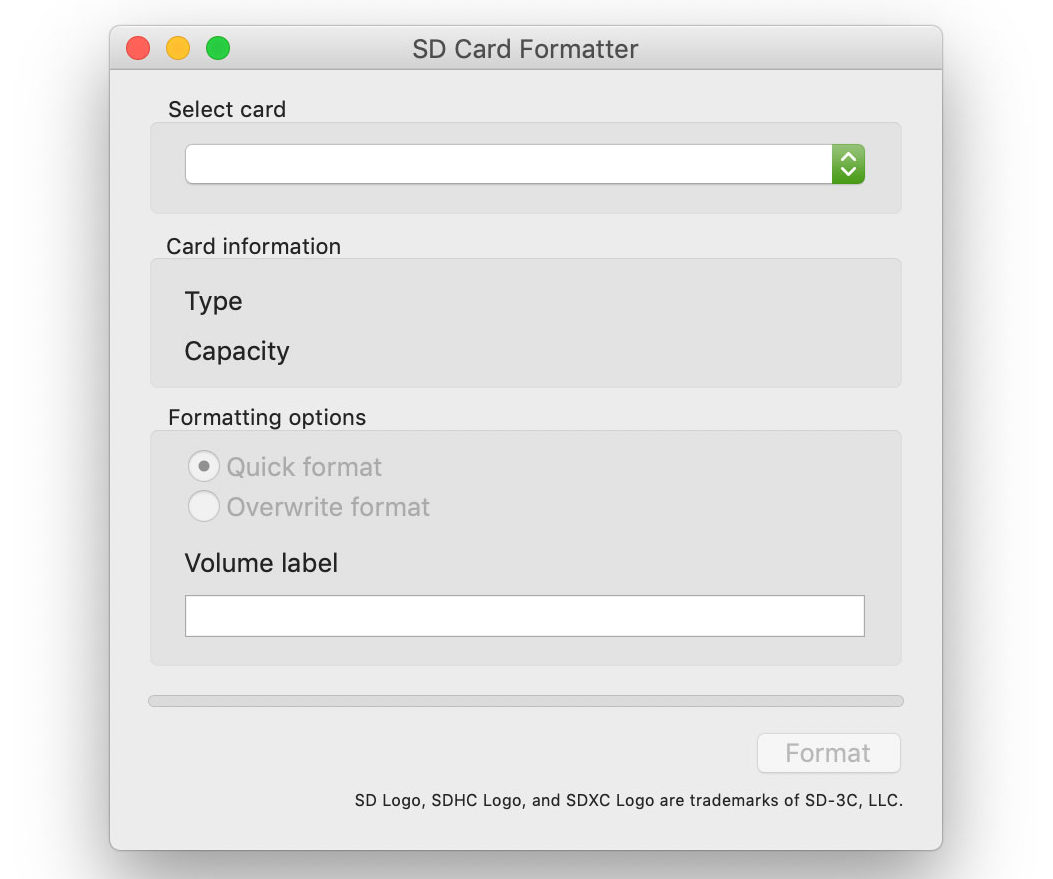Select the Overwrite format radio button

click(x=204, y=507)
